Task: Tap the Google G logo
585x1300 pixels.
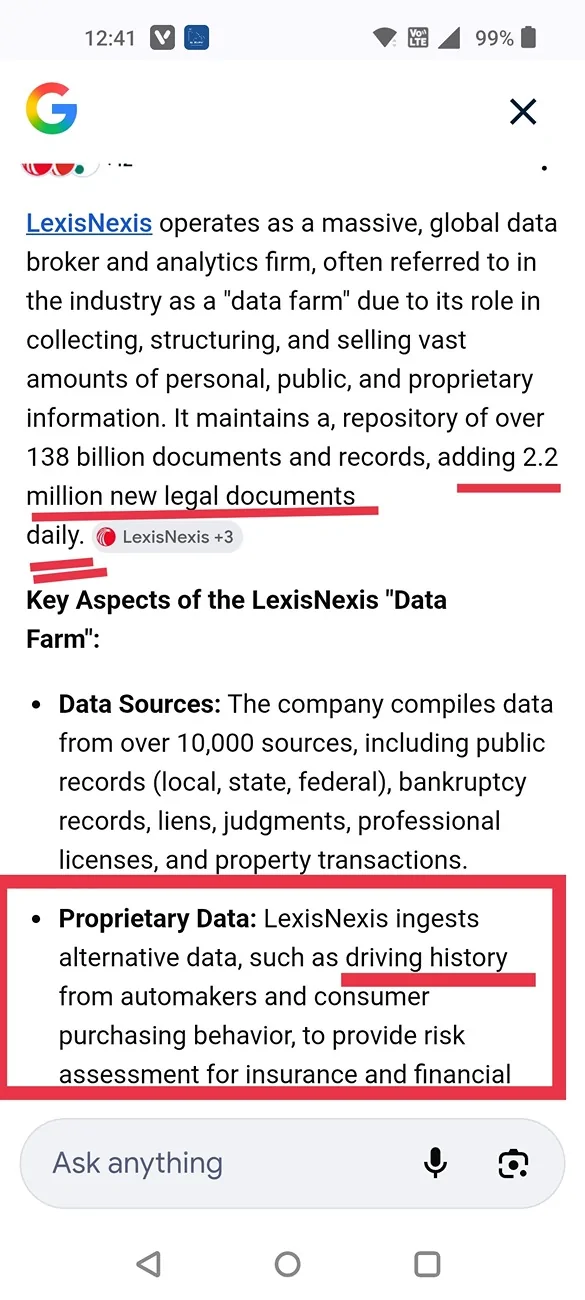Action: coord(51,111)
